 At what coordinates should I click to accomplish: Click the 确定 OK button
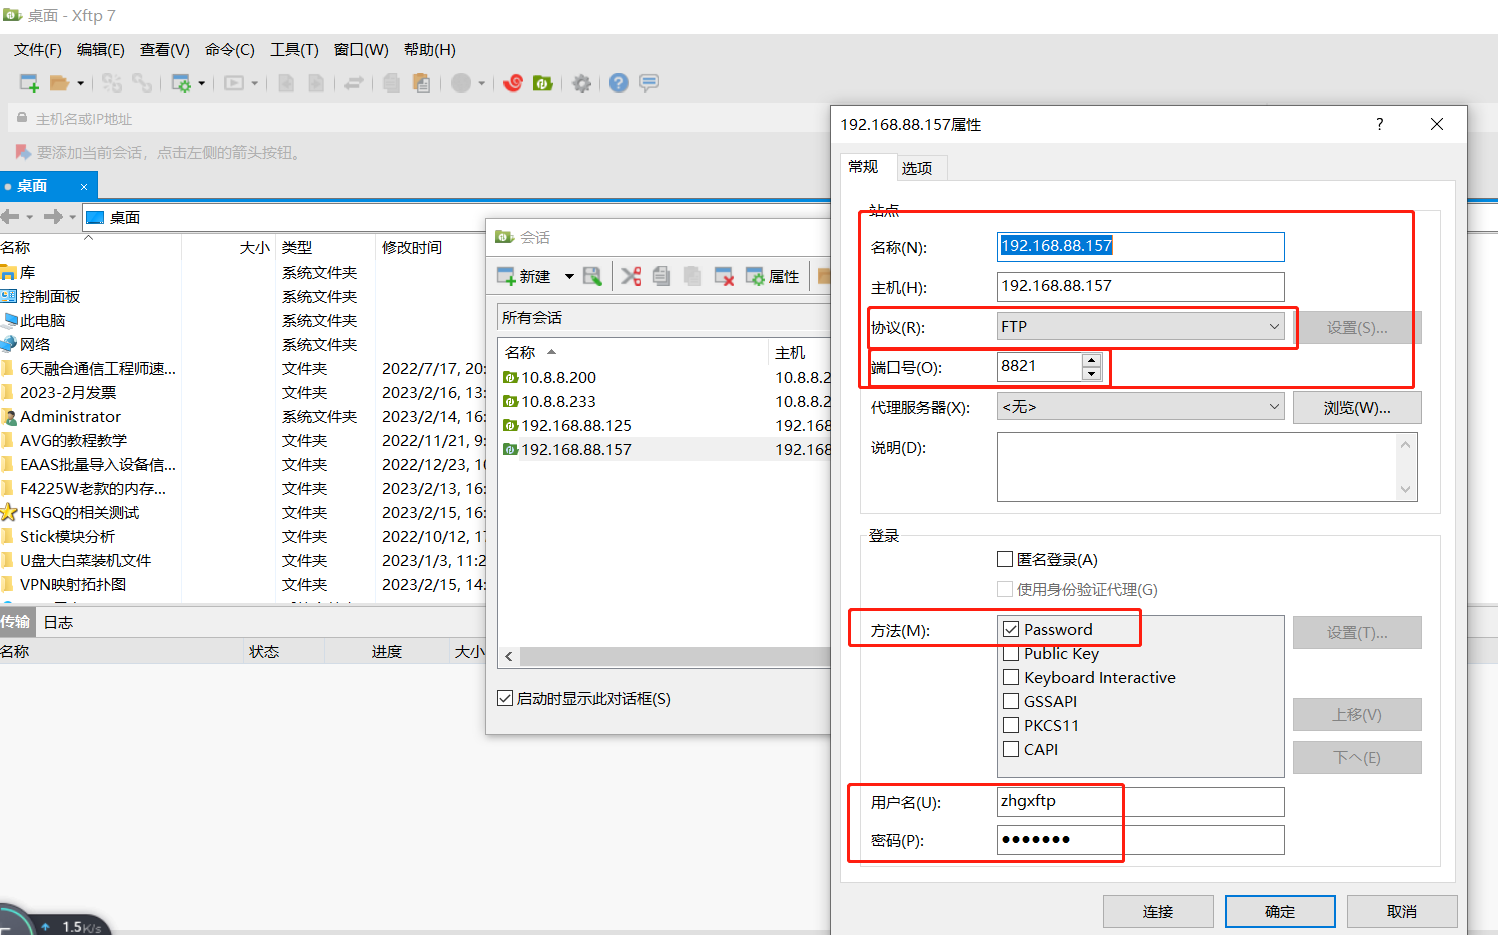(1280, 911)
